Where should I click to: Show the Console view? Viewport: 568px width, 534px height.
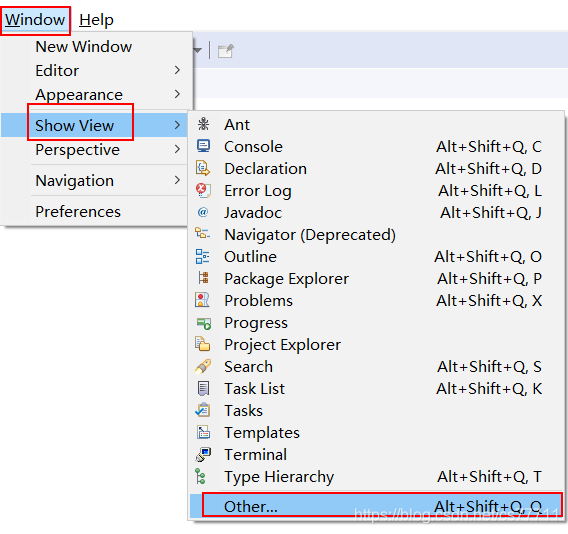tap(377, 146)
